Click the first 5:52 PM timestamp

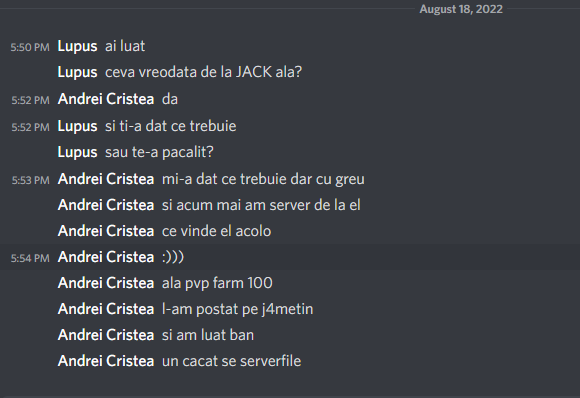(x=30, y=100)
